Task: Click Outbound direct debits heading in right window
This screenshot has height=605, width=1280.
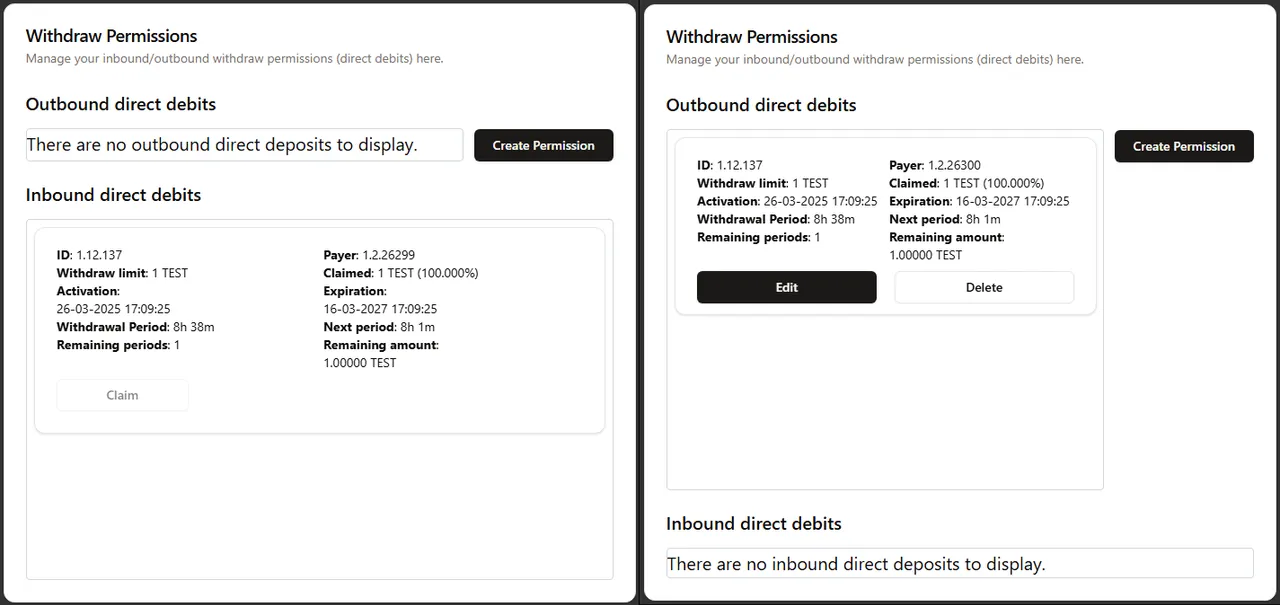Action: pyautogui.click(x=761, y=105)
